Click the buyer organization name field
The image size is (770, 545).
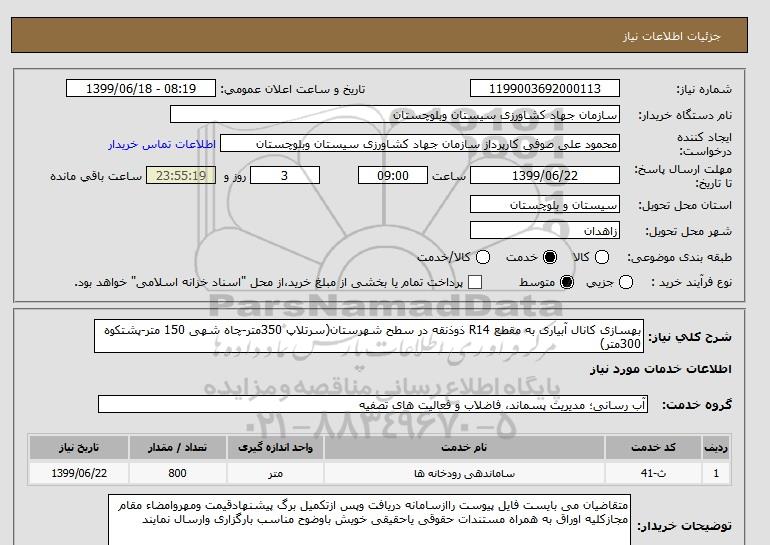point(395,114)
